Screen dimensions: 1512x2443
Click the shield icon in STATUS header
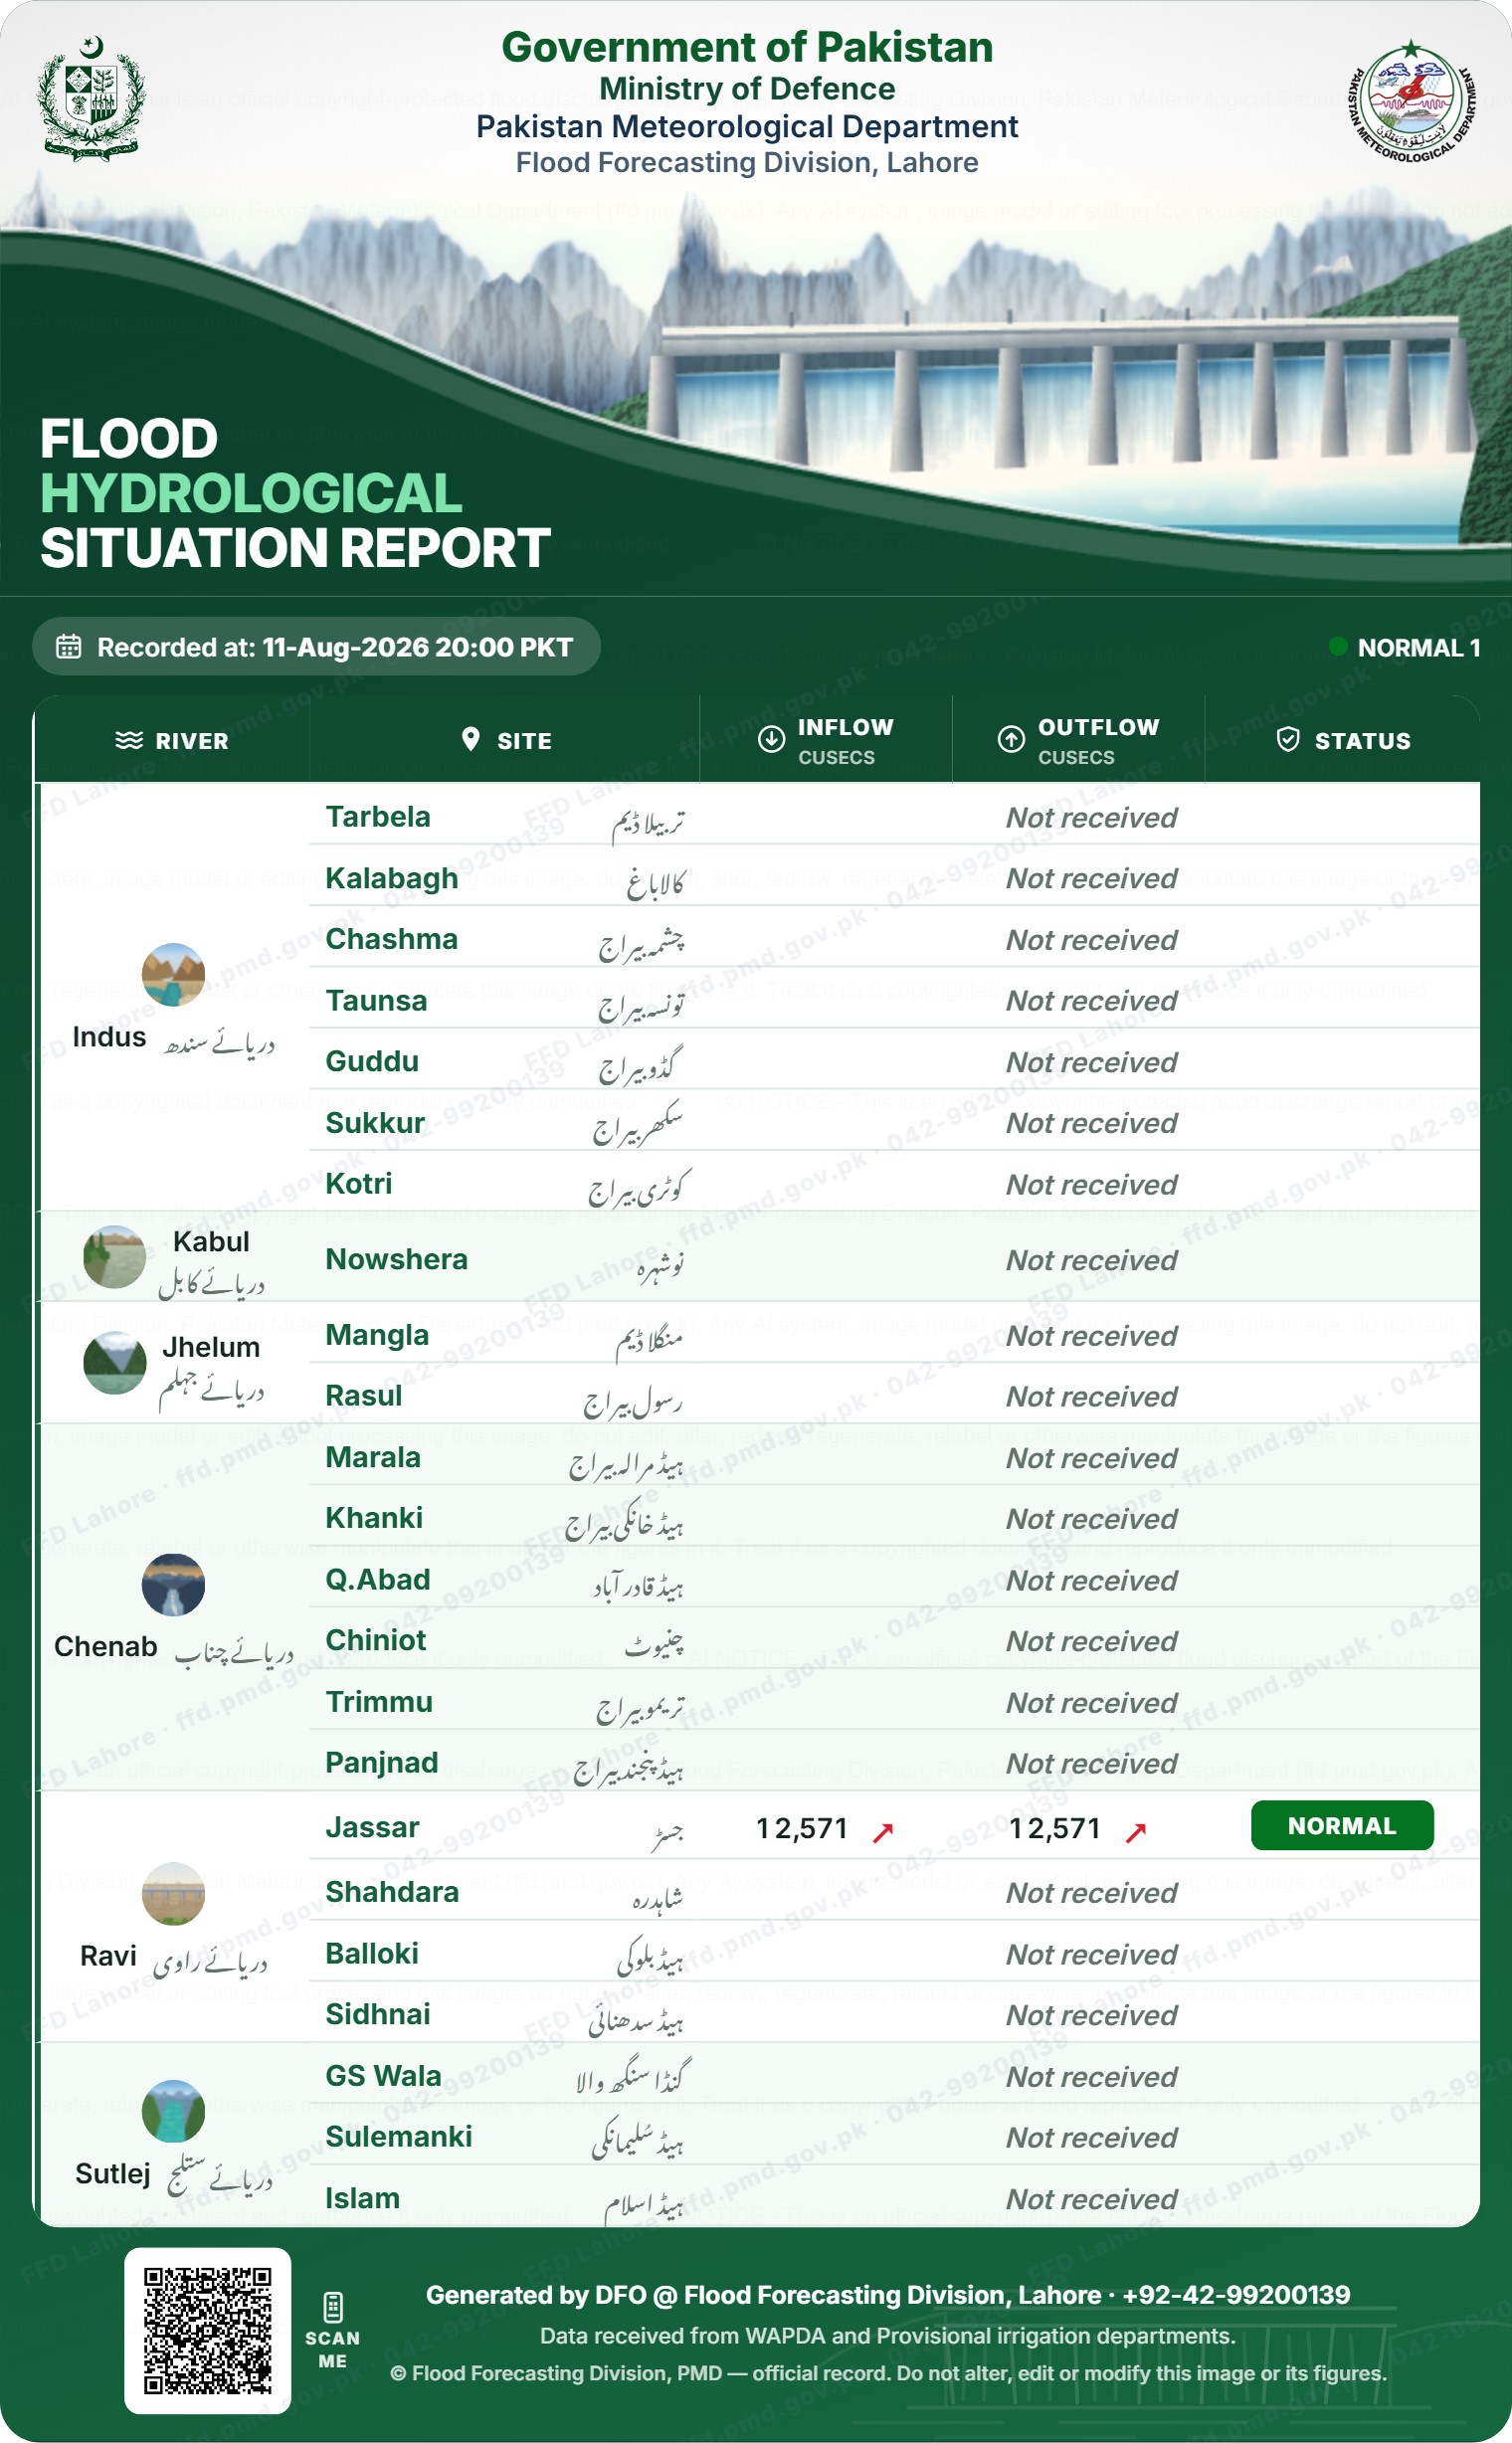[x=1288, y=739]
